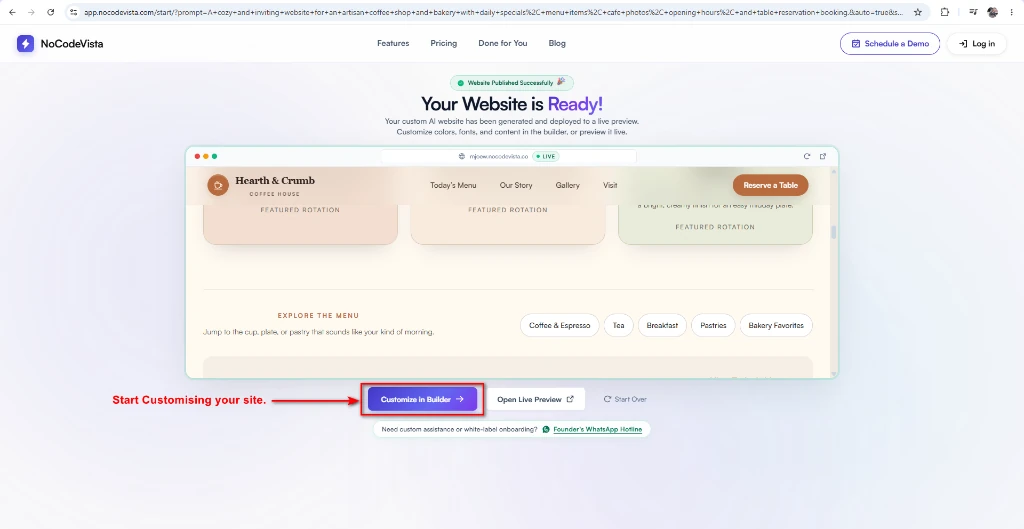Viewport: 1024px width, 529px height.
Task: Click the Website Published Successfully badge
Action: [x=511, y=83]
